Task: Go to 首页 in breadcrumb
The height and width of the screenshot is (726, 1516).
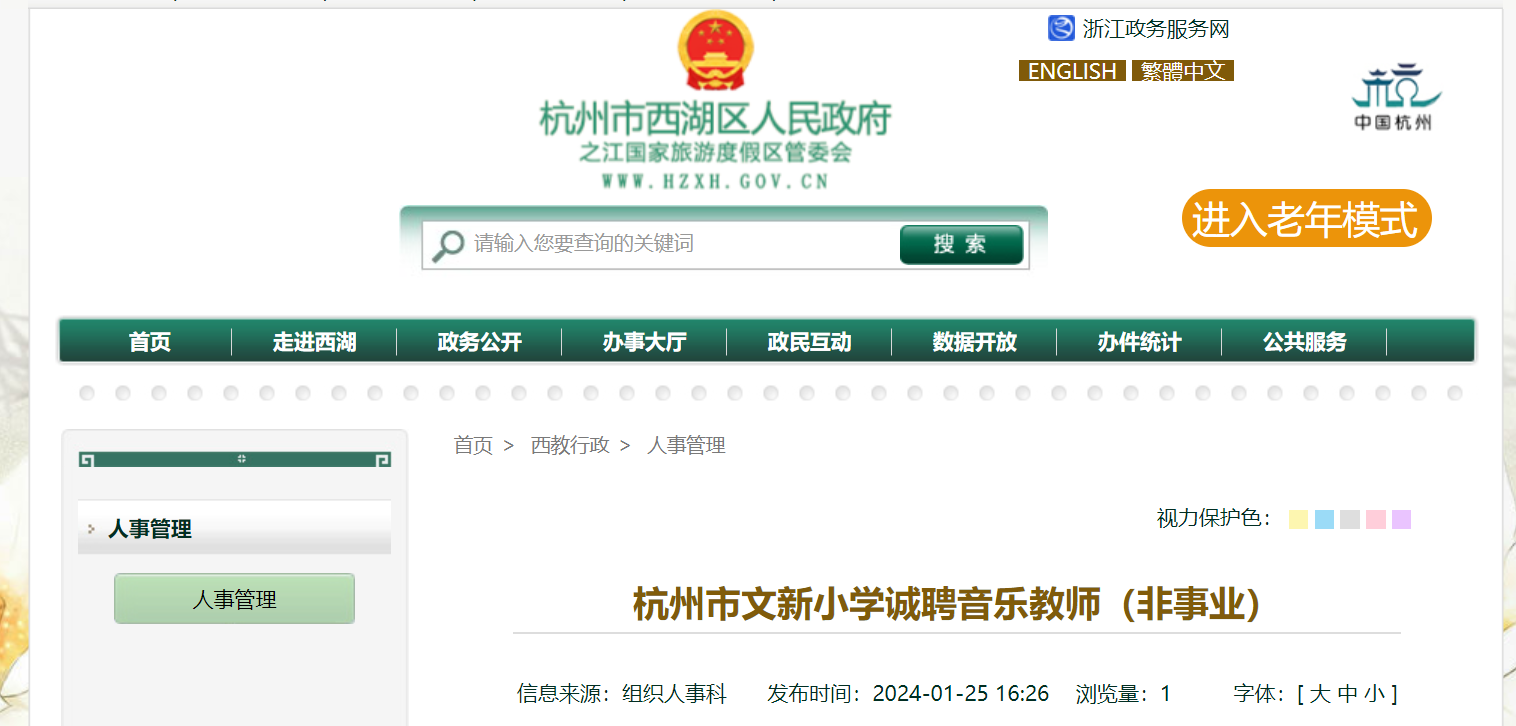Action: click(x=474, y=445)
